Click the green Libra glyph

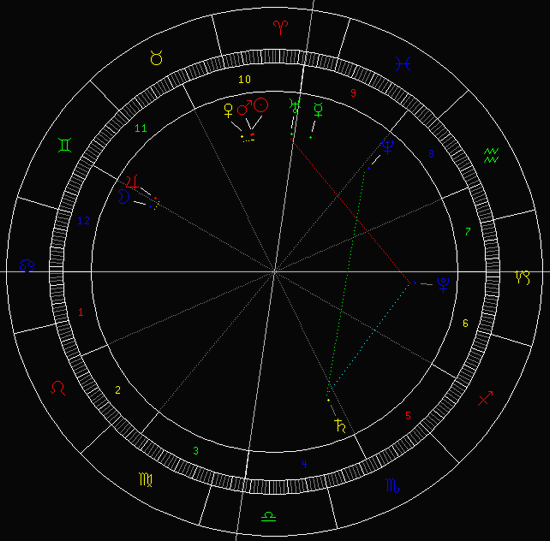pos(269,517)
